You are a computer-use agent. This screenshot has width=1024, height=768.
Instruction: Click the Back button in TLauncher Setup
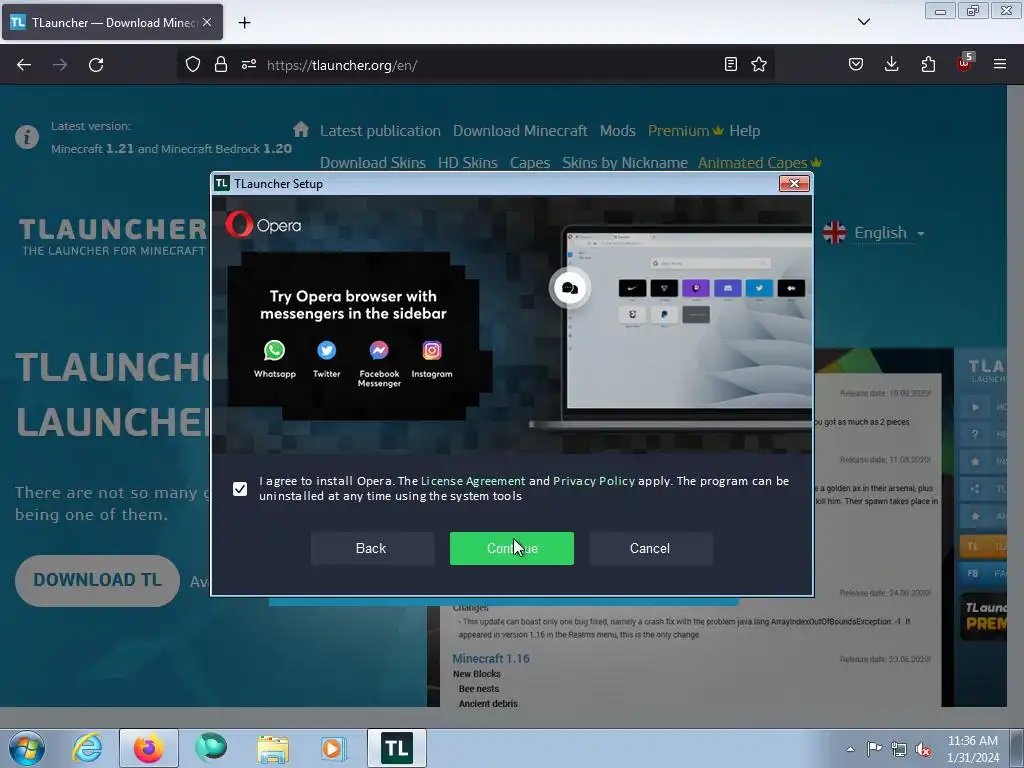coord(371,548)
